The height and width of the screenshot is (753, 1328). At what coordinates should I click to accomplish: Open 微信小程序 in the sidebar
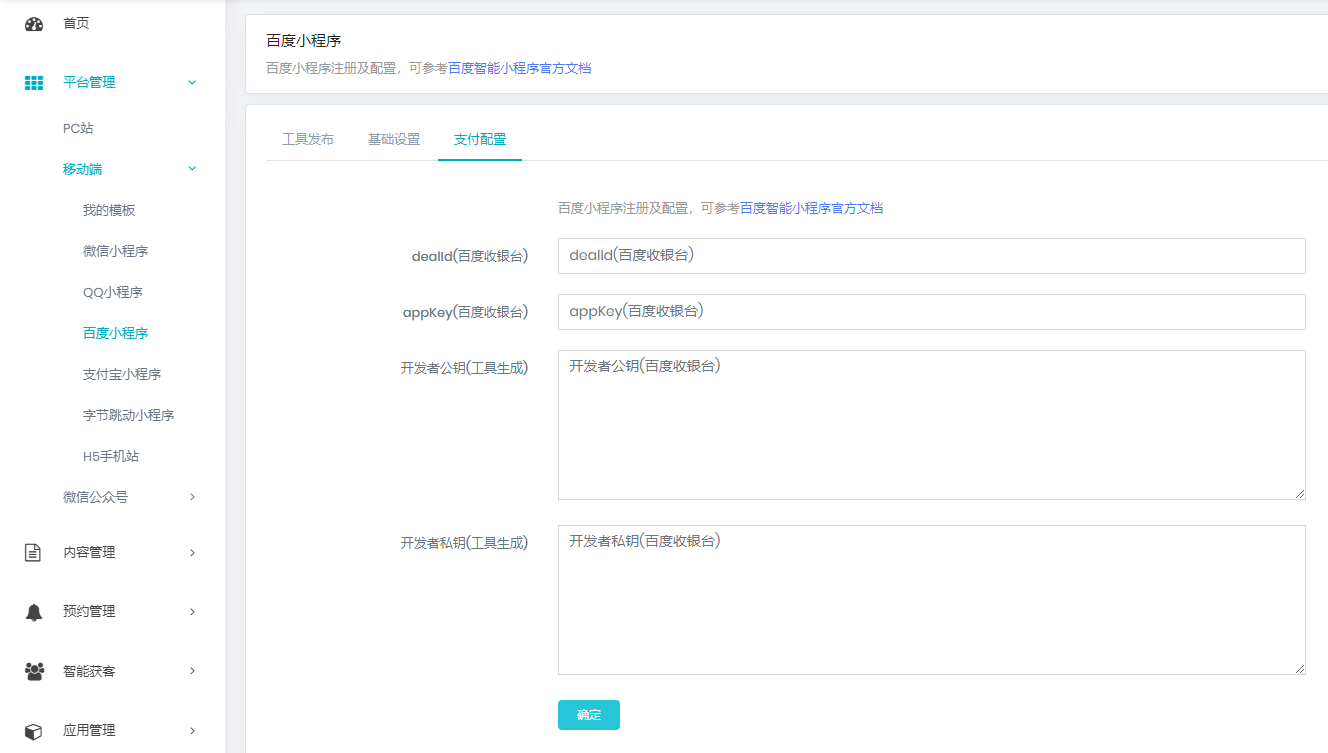pyautogui.click(x=115, y=252)
